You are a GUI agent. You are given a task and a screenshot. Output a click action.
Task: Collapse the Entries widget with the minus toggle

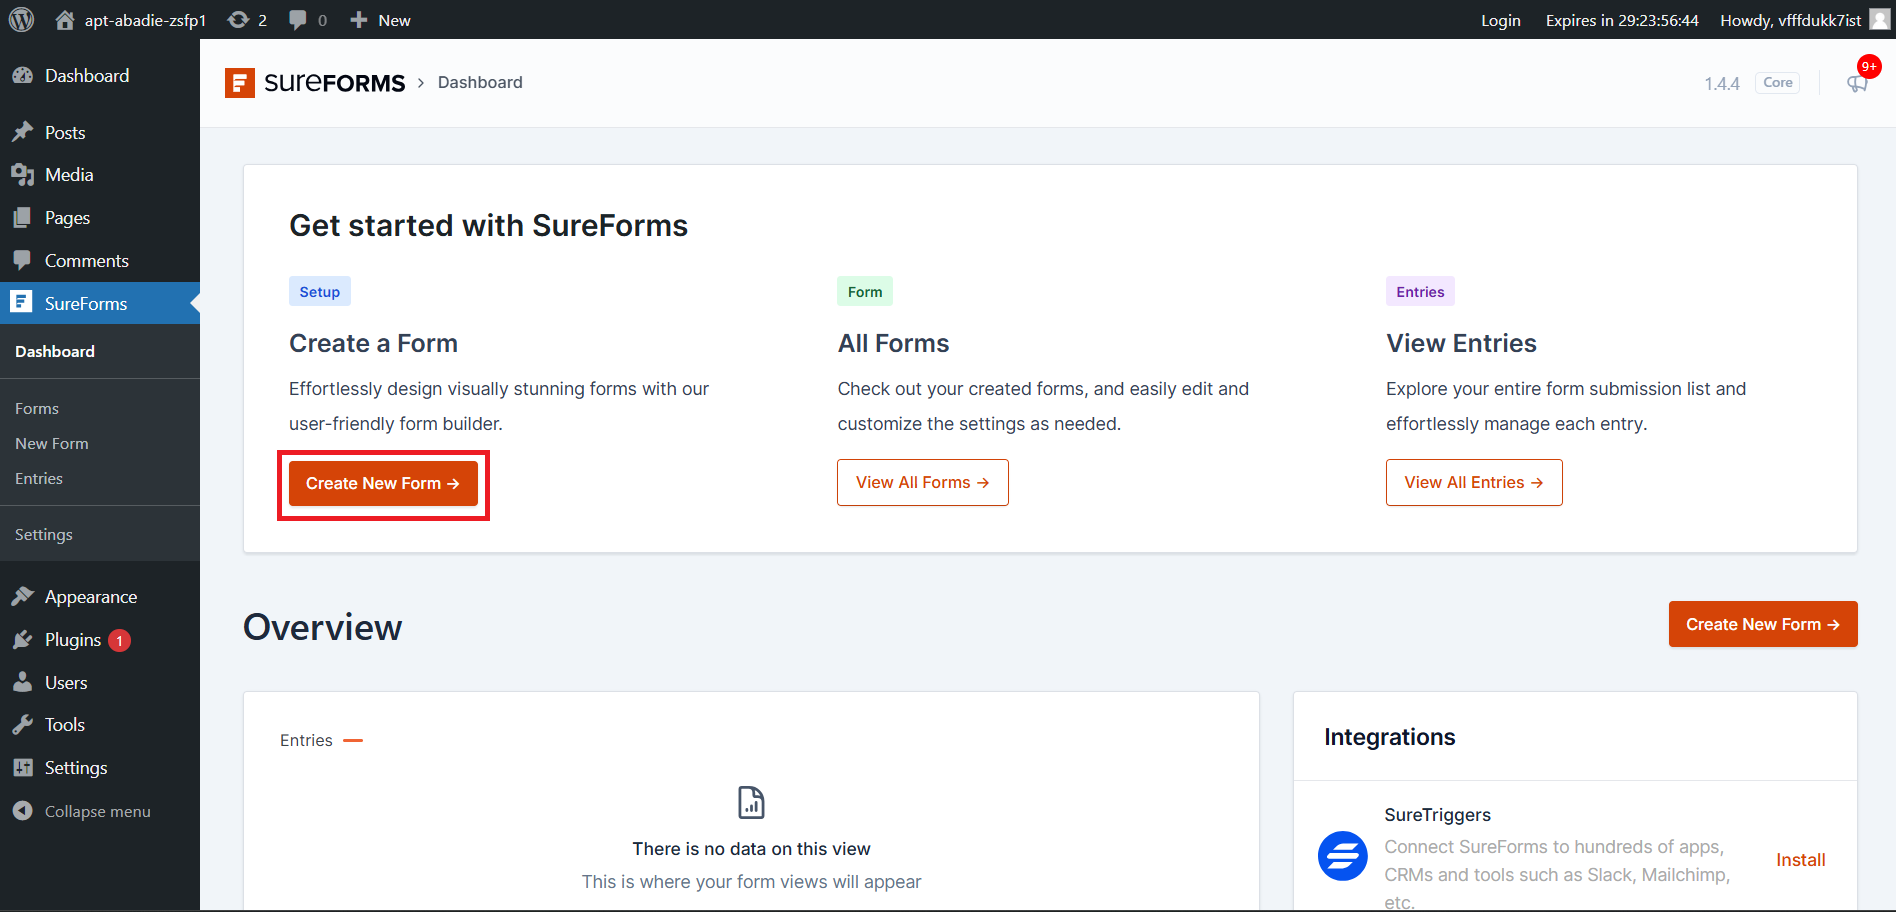click(x=352, y=740)
